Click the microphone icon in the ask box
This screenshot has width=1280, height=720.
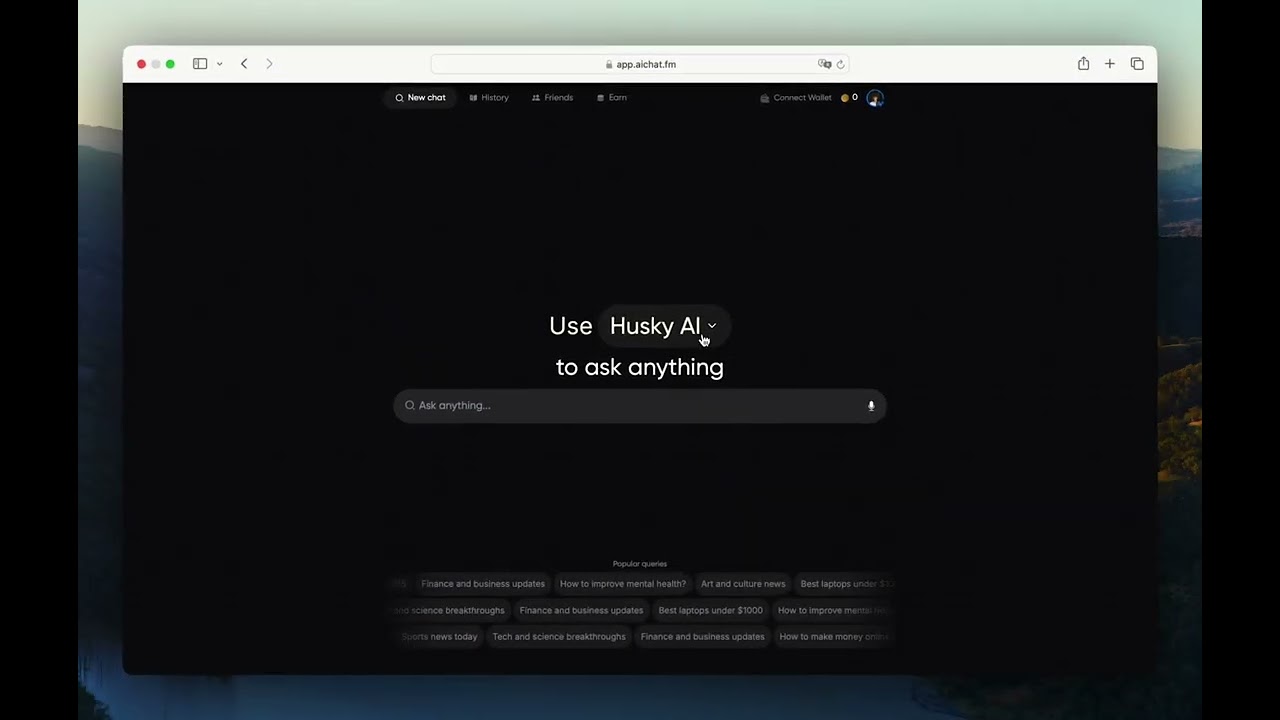[871, 406]
